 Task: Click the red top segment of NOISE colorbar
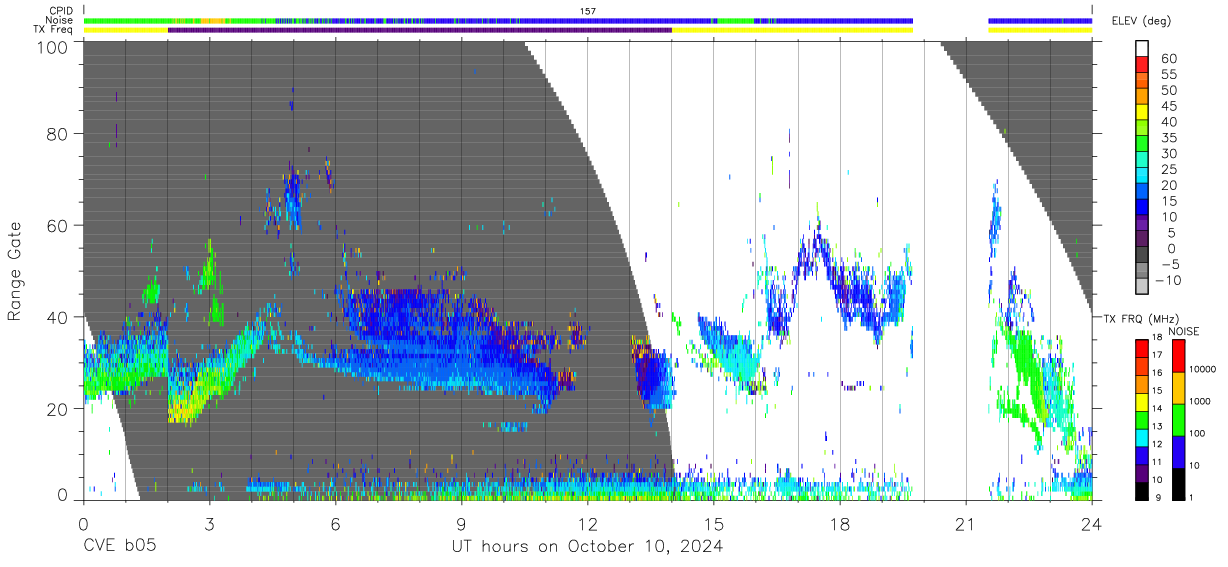(1179, 356)
